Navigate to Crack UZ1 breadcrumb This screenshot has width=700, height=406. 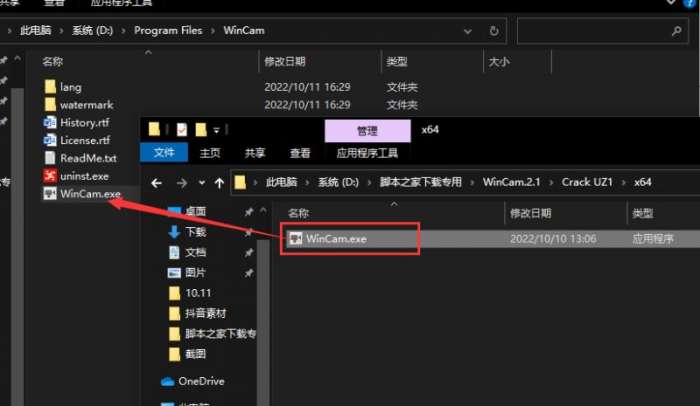tap(587, 182)
